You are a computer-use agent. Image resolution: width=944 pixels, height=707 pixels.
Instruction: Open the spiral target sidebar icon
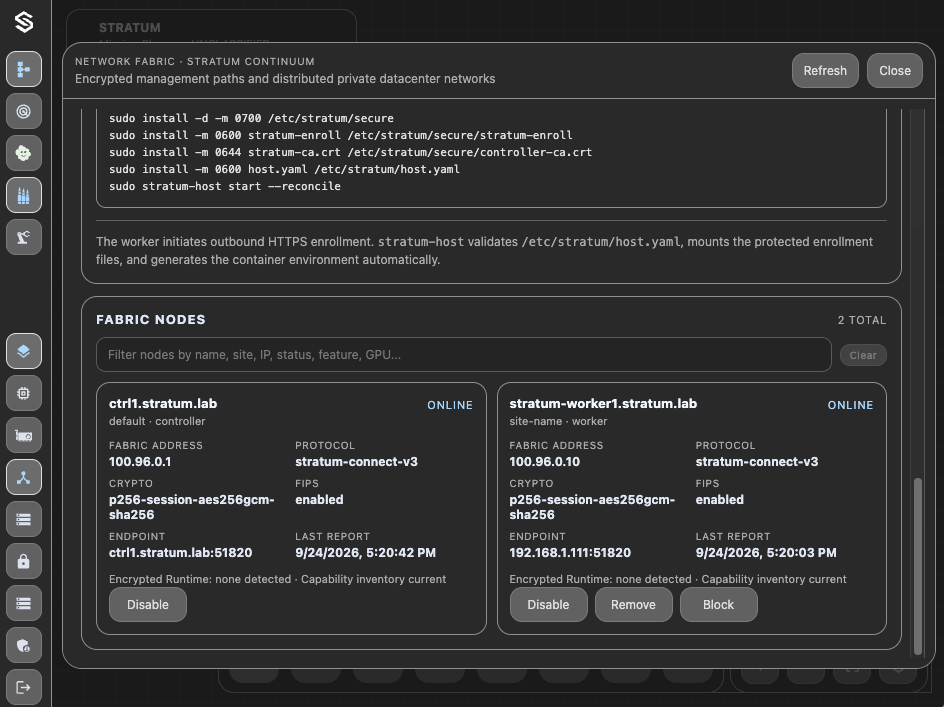pos(24,111)
